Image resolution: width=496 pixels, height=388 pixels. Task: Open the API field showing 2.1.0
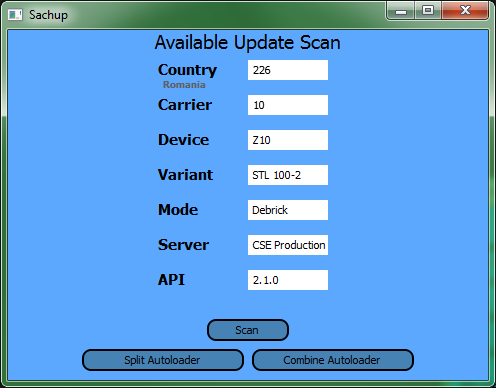(288, 280)
